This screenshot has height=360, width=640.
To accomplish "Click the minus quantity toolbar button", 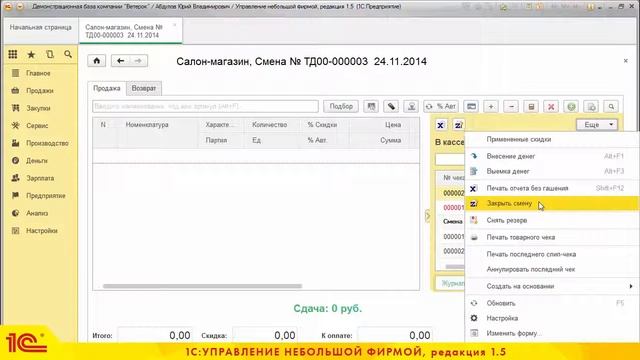I will (x=511, y=107).
